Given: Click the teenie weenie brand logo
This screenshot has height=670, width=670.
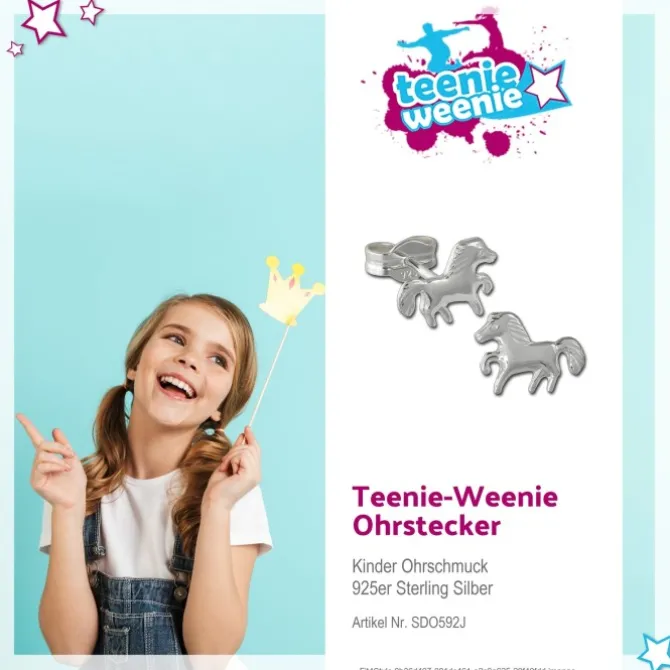Looking at the screenshot, I should (466, 83).
